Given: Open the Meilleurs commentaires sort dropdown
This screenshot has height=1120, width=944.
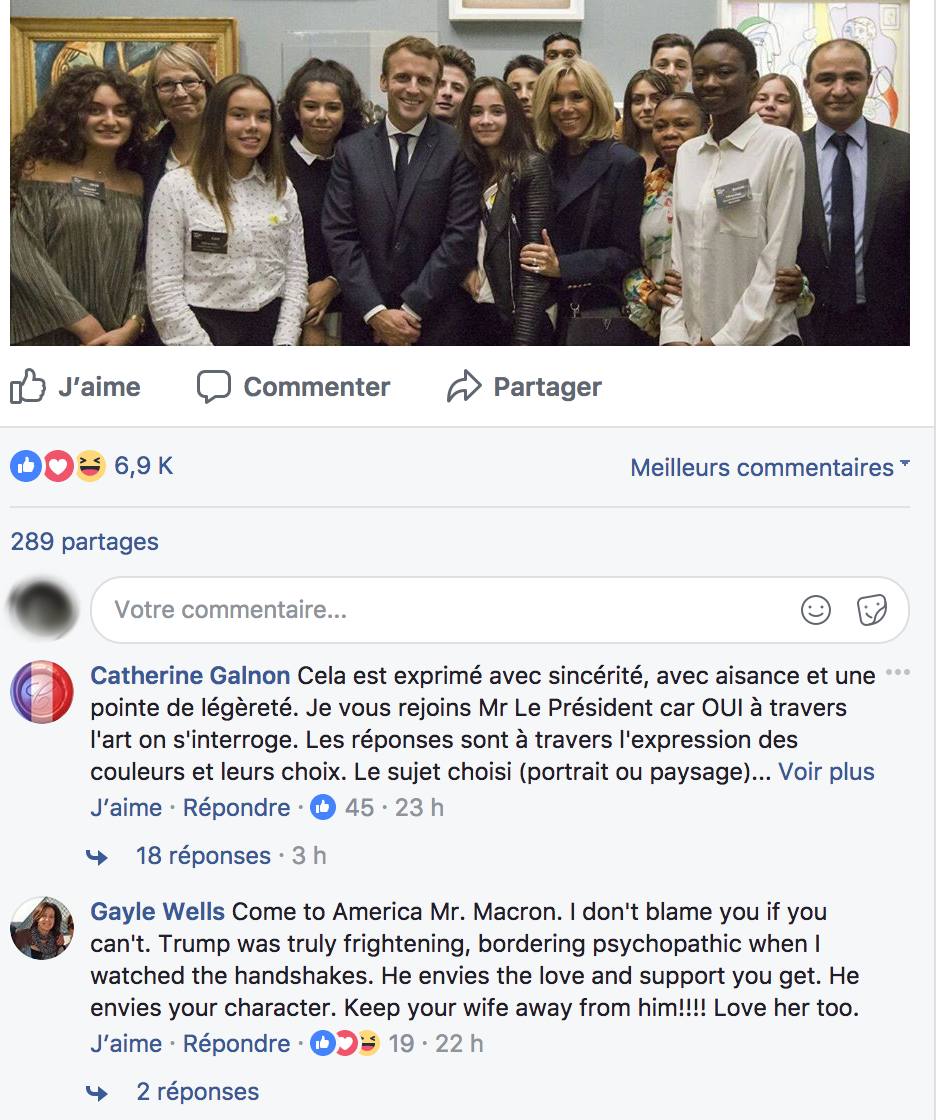Looking at the screenshot, I should coord(769,467).
